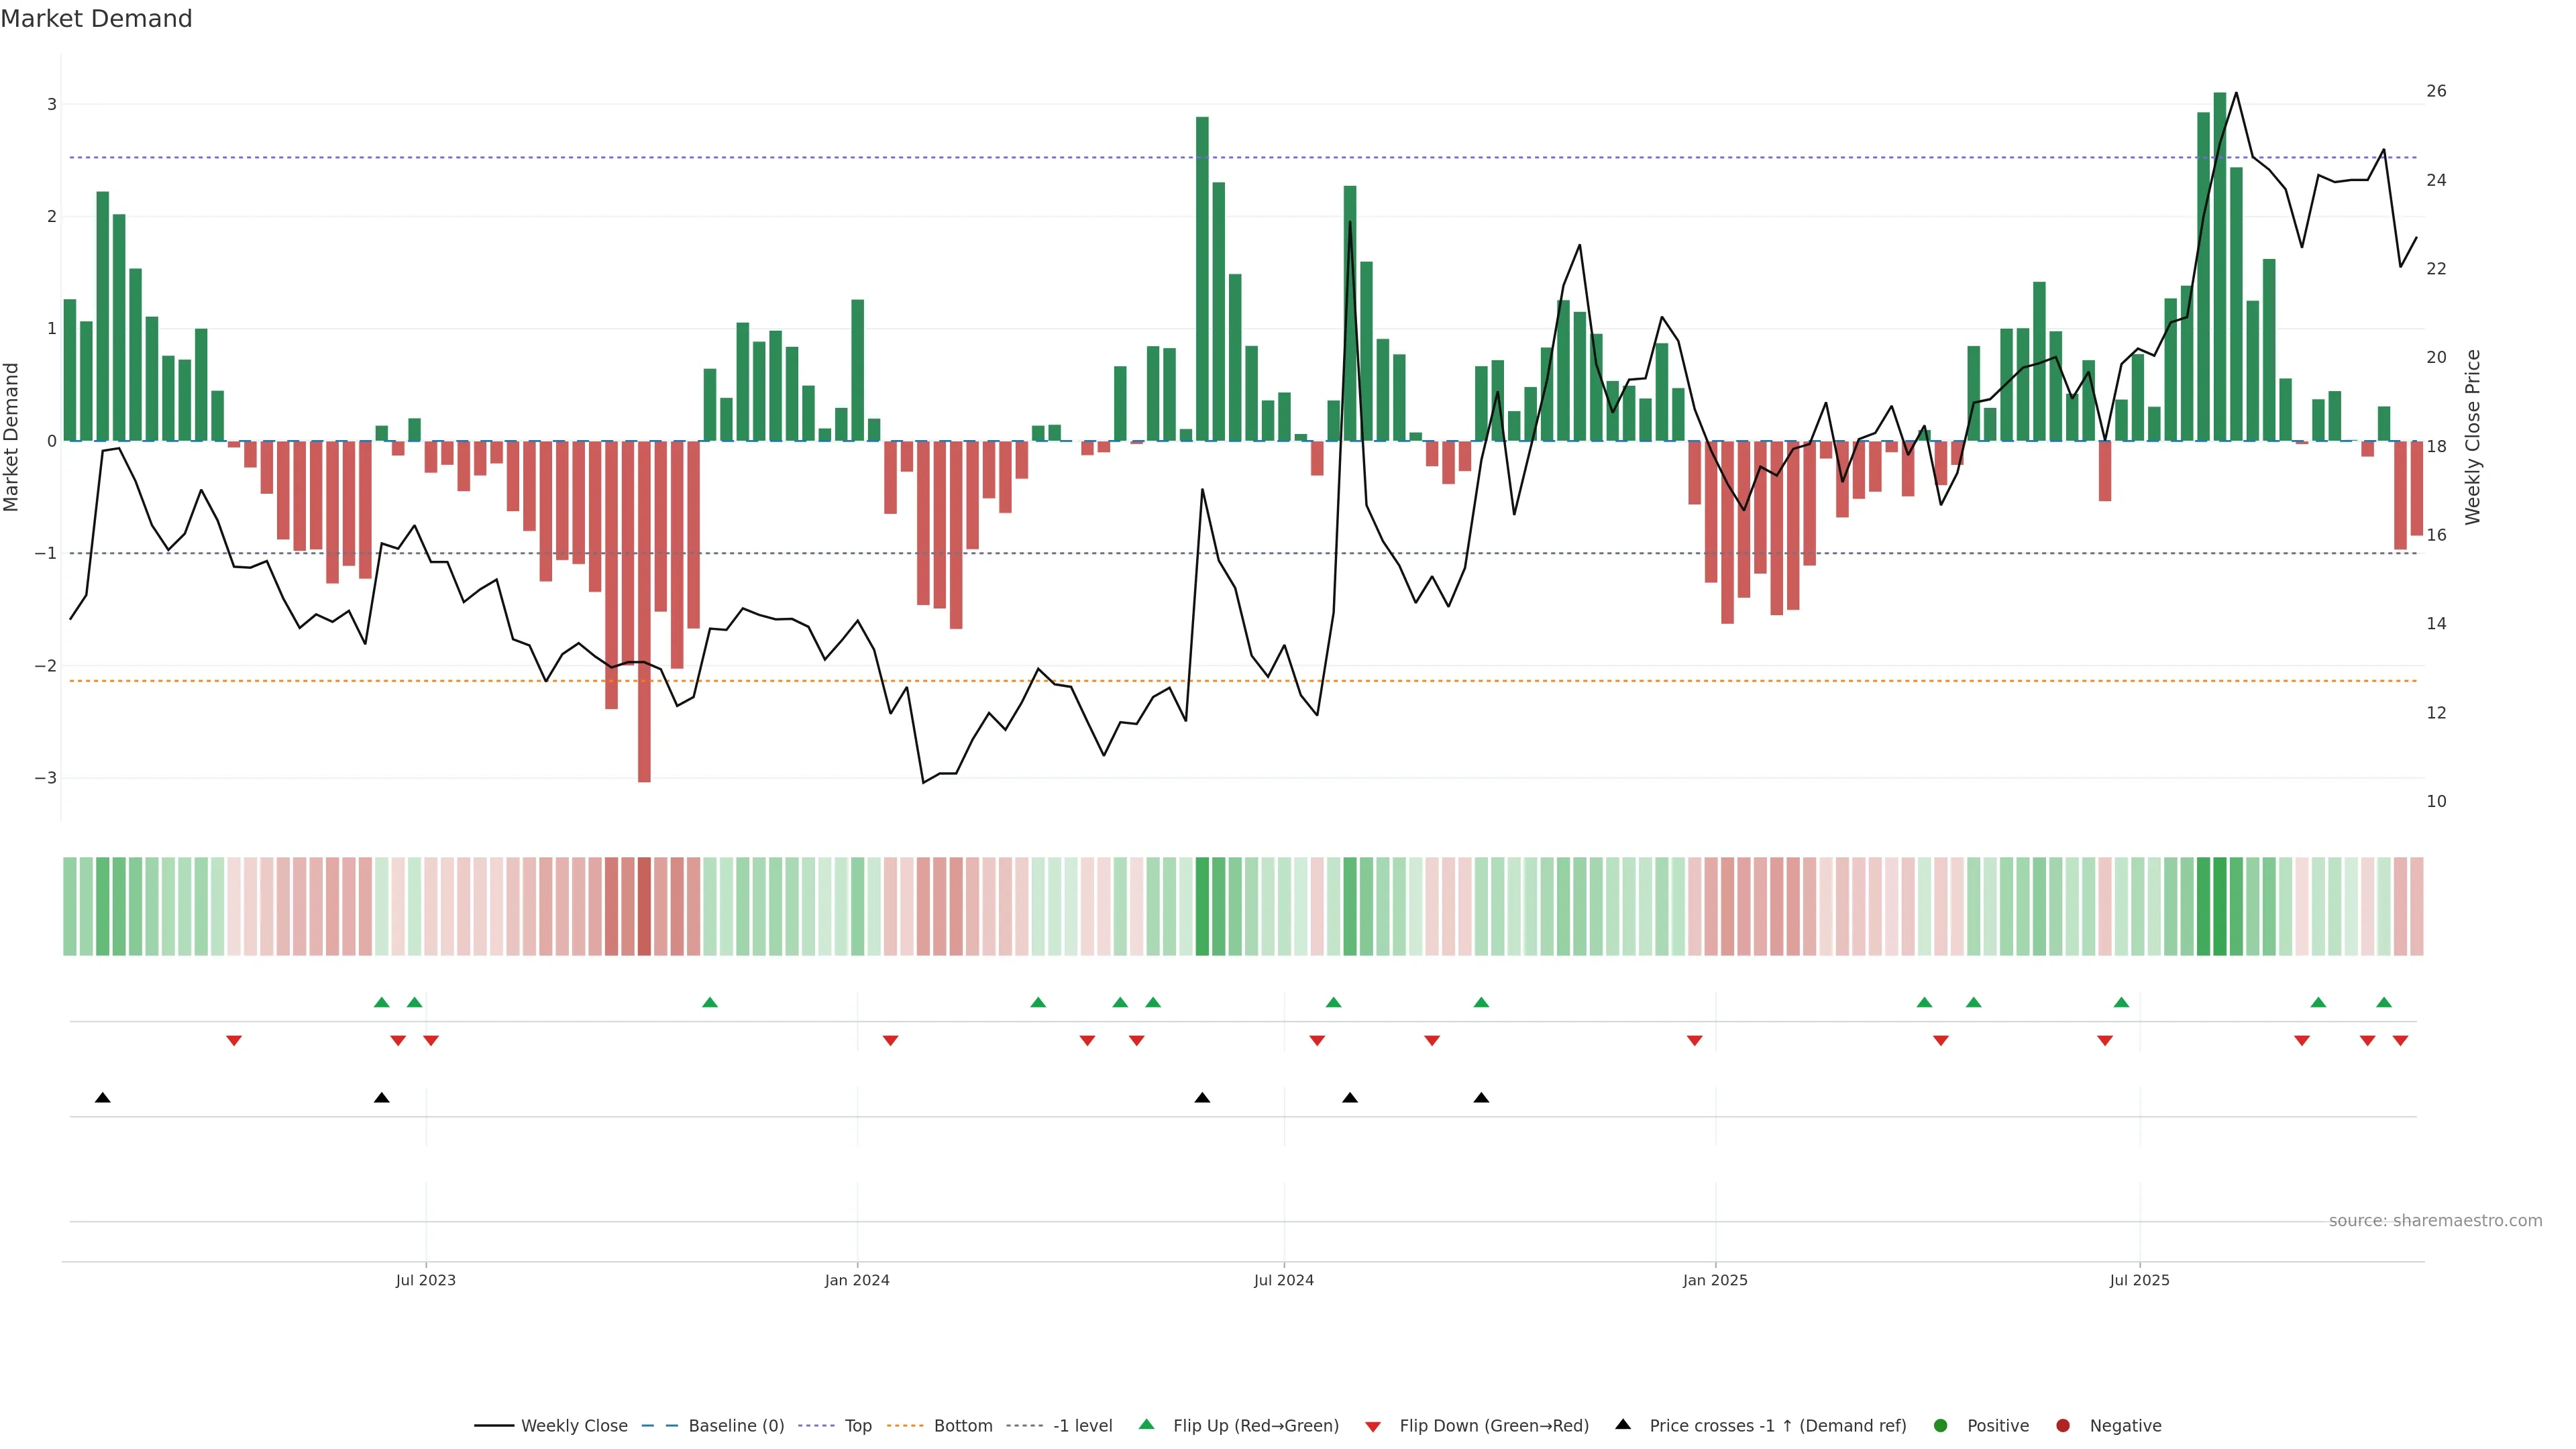Click the darkest red heatmap cell
This screenshot has width=2576, height=1449.
644,906
